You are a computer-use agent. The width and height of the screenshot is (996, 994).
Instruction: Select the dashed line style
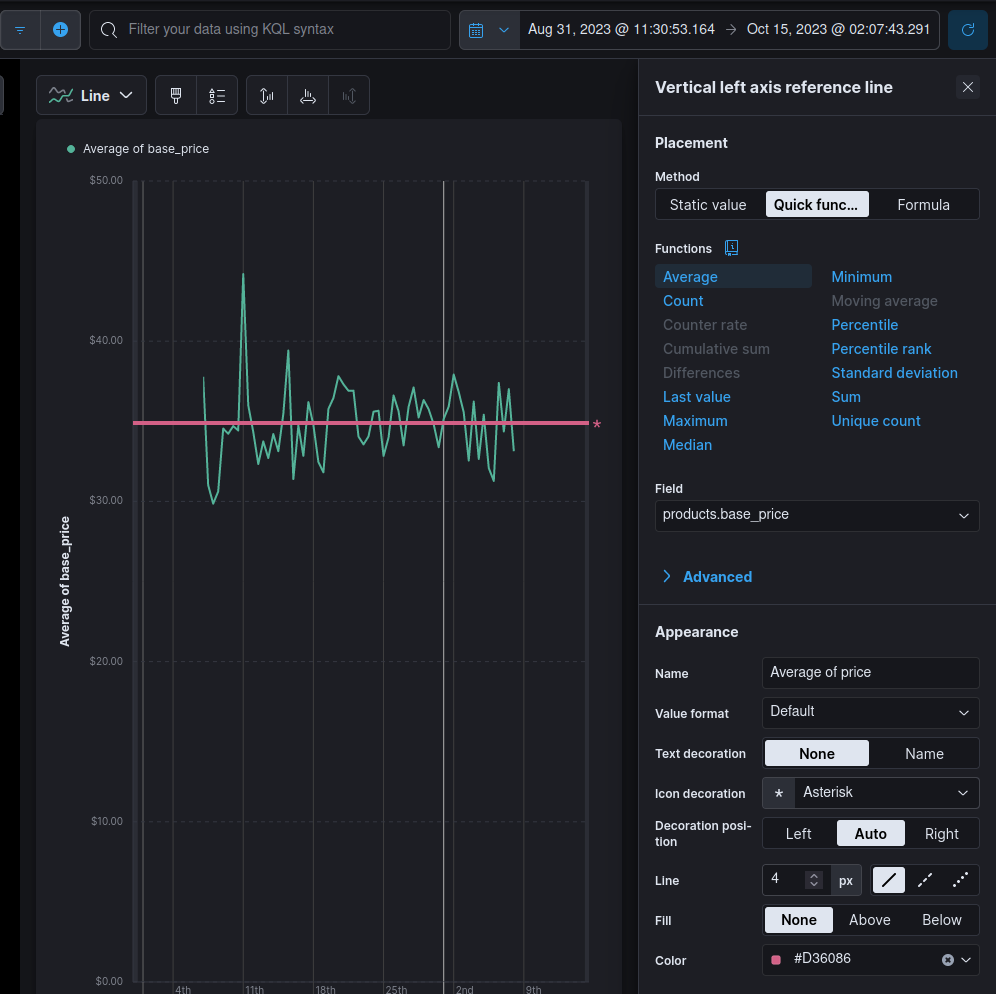[x=925, y=881]
